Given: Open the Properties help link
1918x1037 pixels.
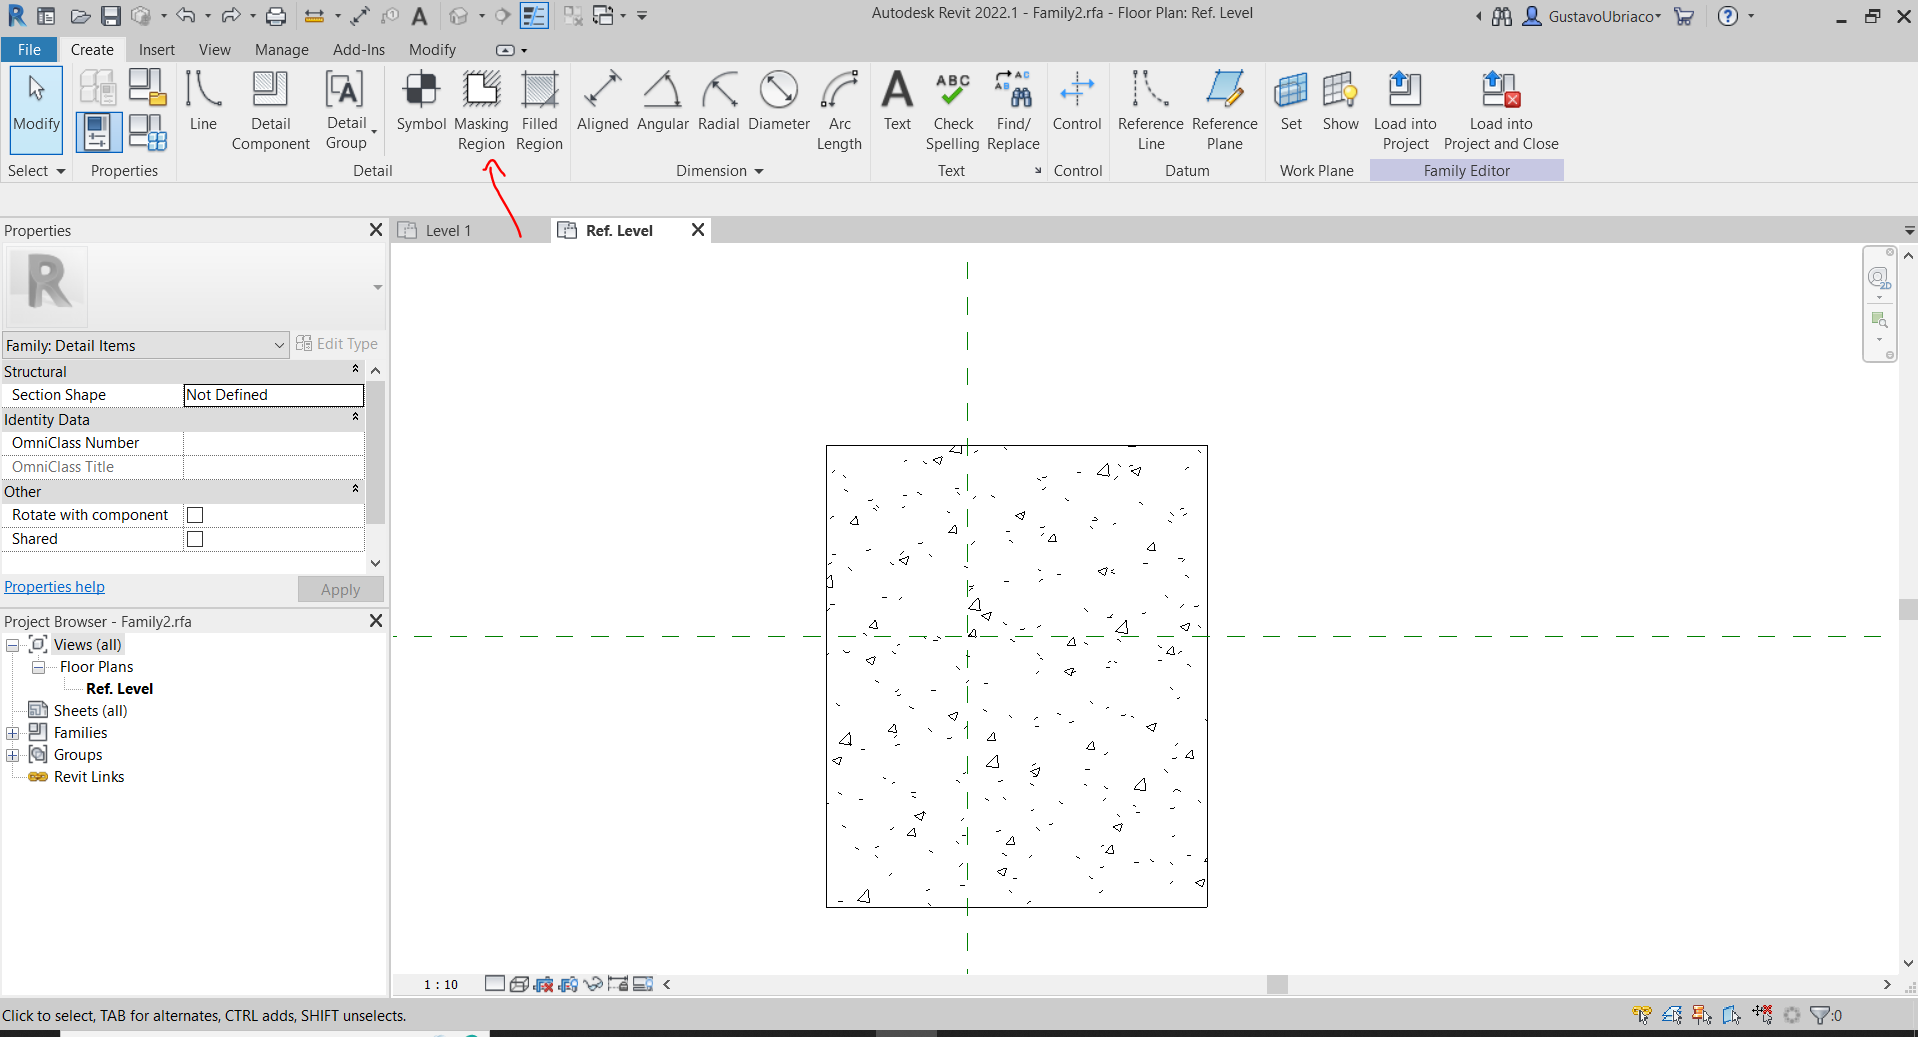Looking at the screenshot, I should pyautogui.click(x=54, y=586).
